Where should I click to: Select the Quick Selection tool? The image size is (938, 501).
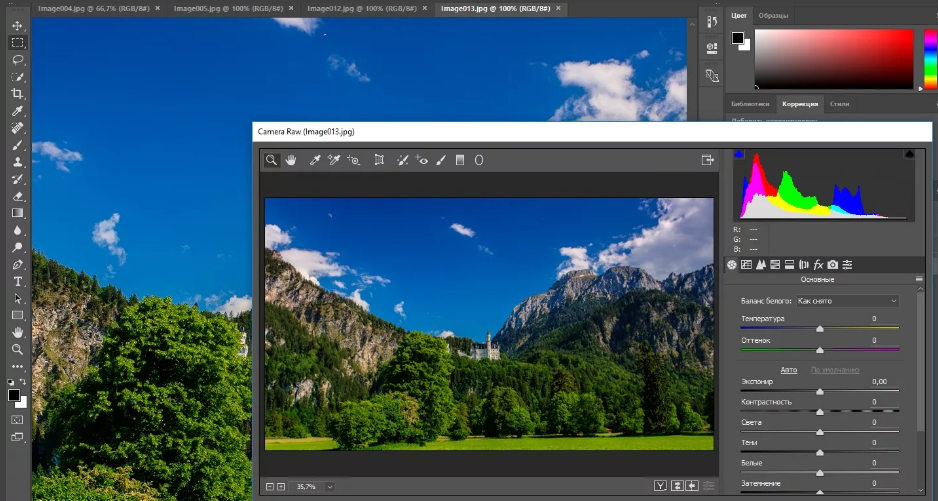(x=17, y=77)
